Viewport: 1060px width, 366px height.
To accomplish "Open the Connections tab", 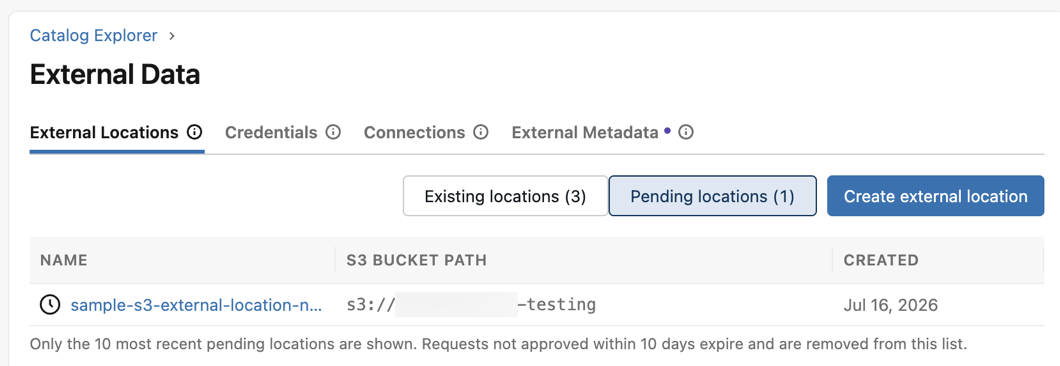I will [x=414, y=133].
